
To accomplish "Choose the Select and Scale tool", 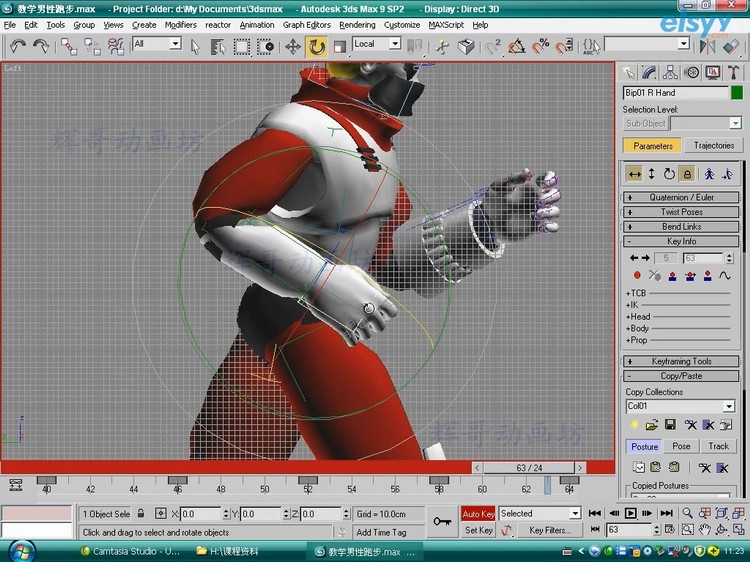I will (x=340, y=46).
